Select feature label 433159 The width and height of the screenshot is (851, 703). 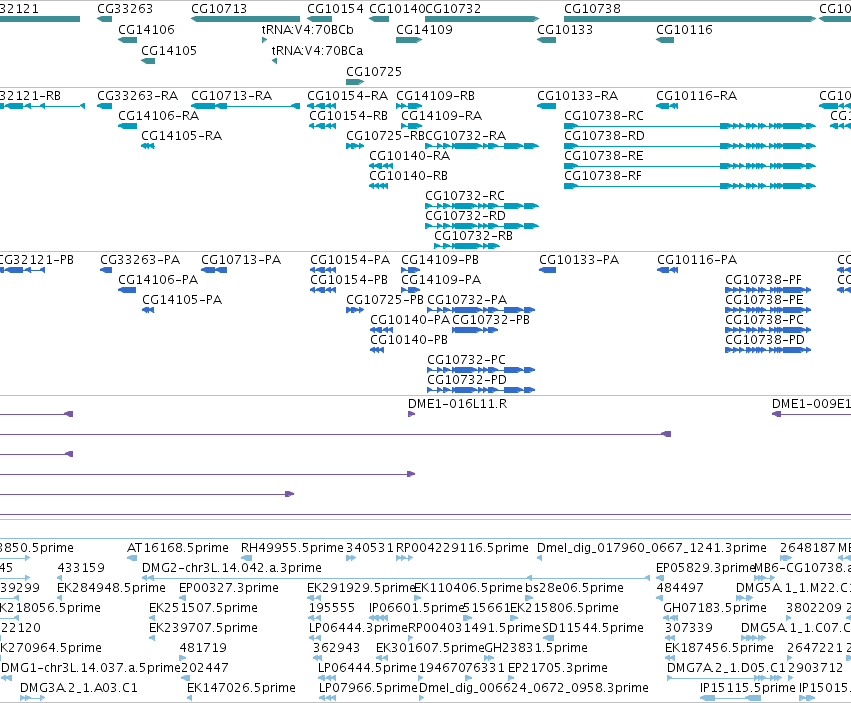pos(81,568)
